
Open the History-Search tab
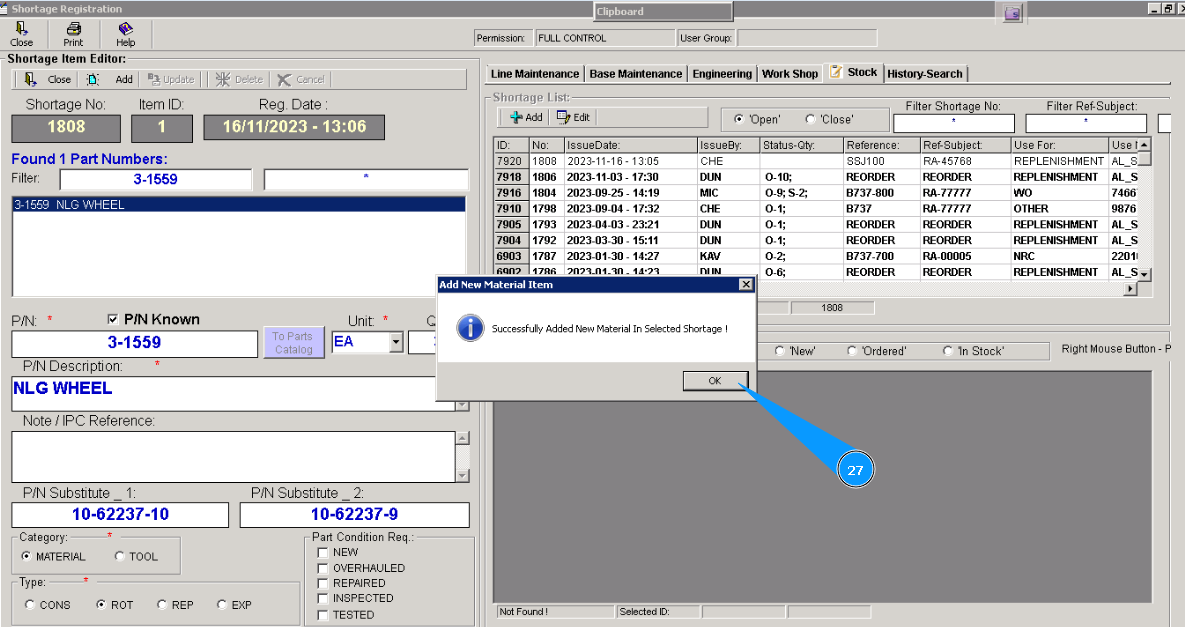tap(925, 74)
